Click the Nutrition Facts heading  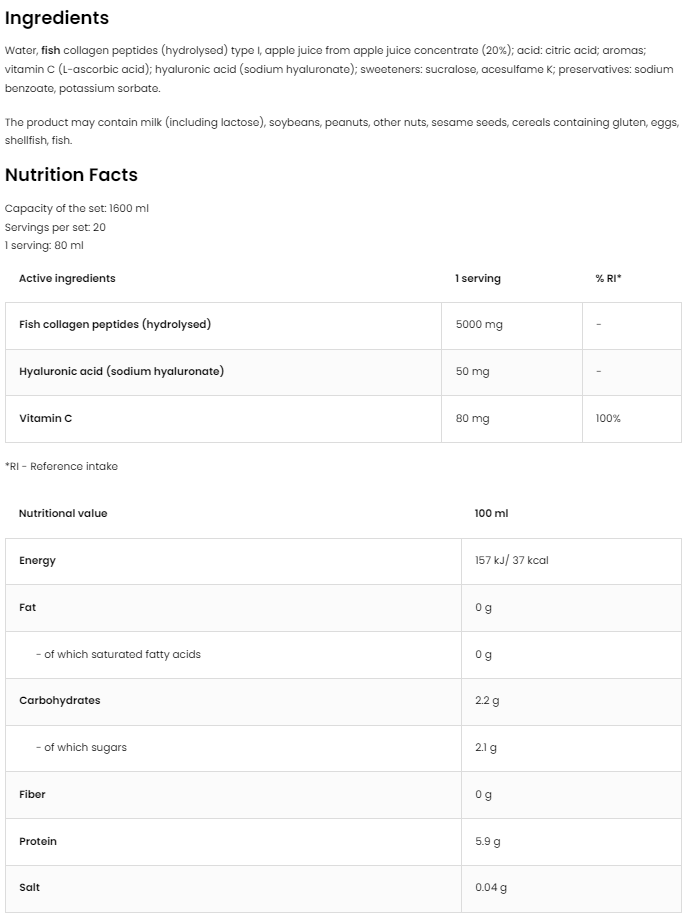click(x=71, y=175)
